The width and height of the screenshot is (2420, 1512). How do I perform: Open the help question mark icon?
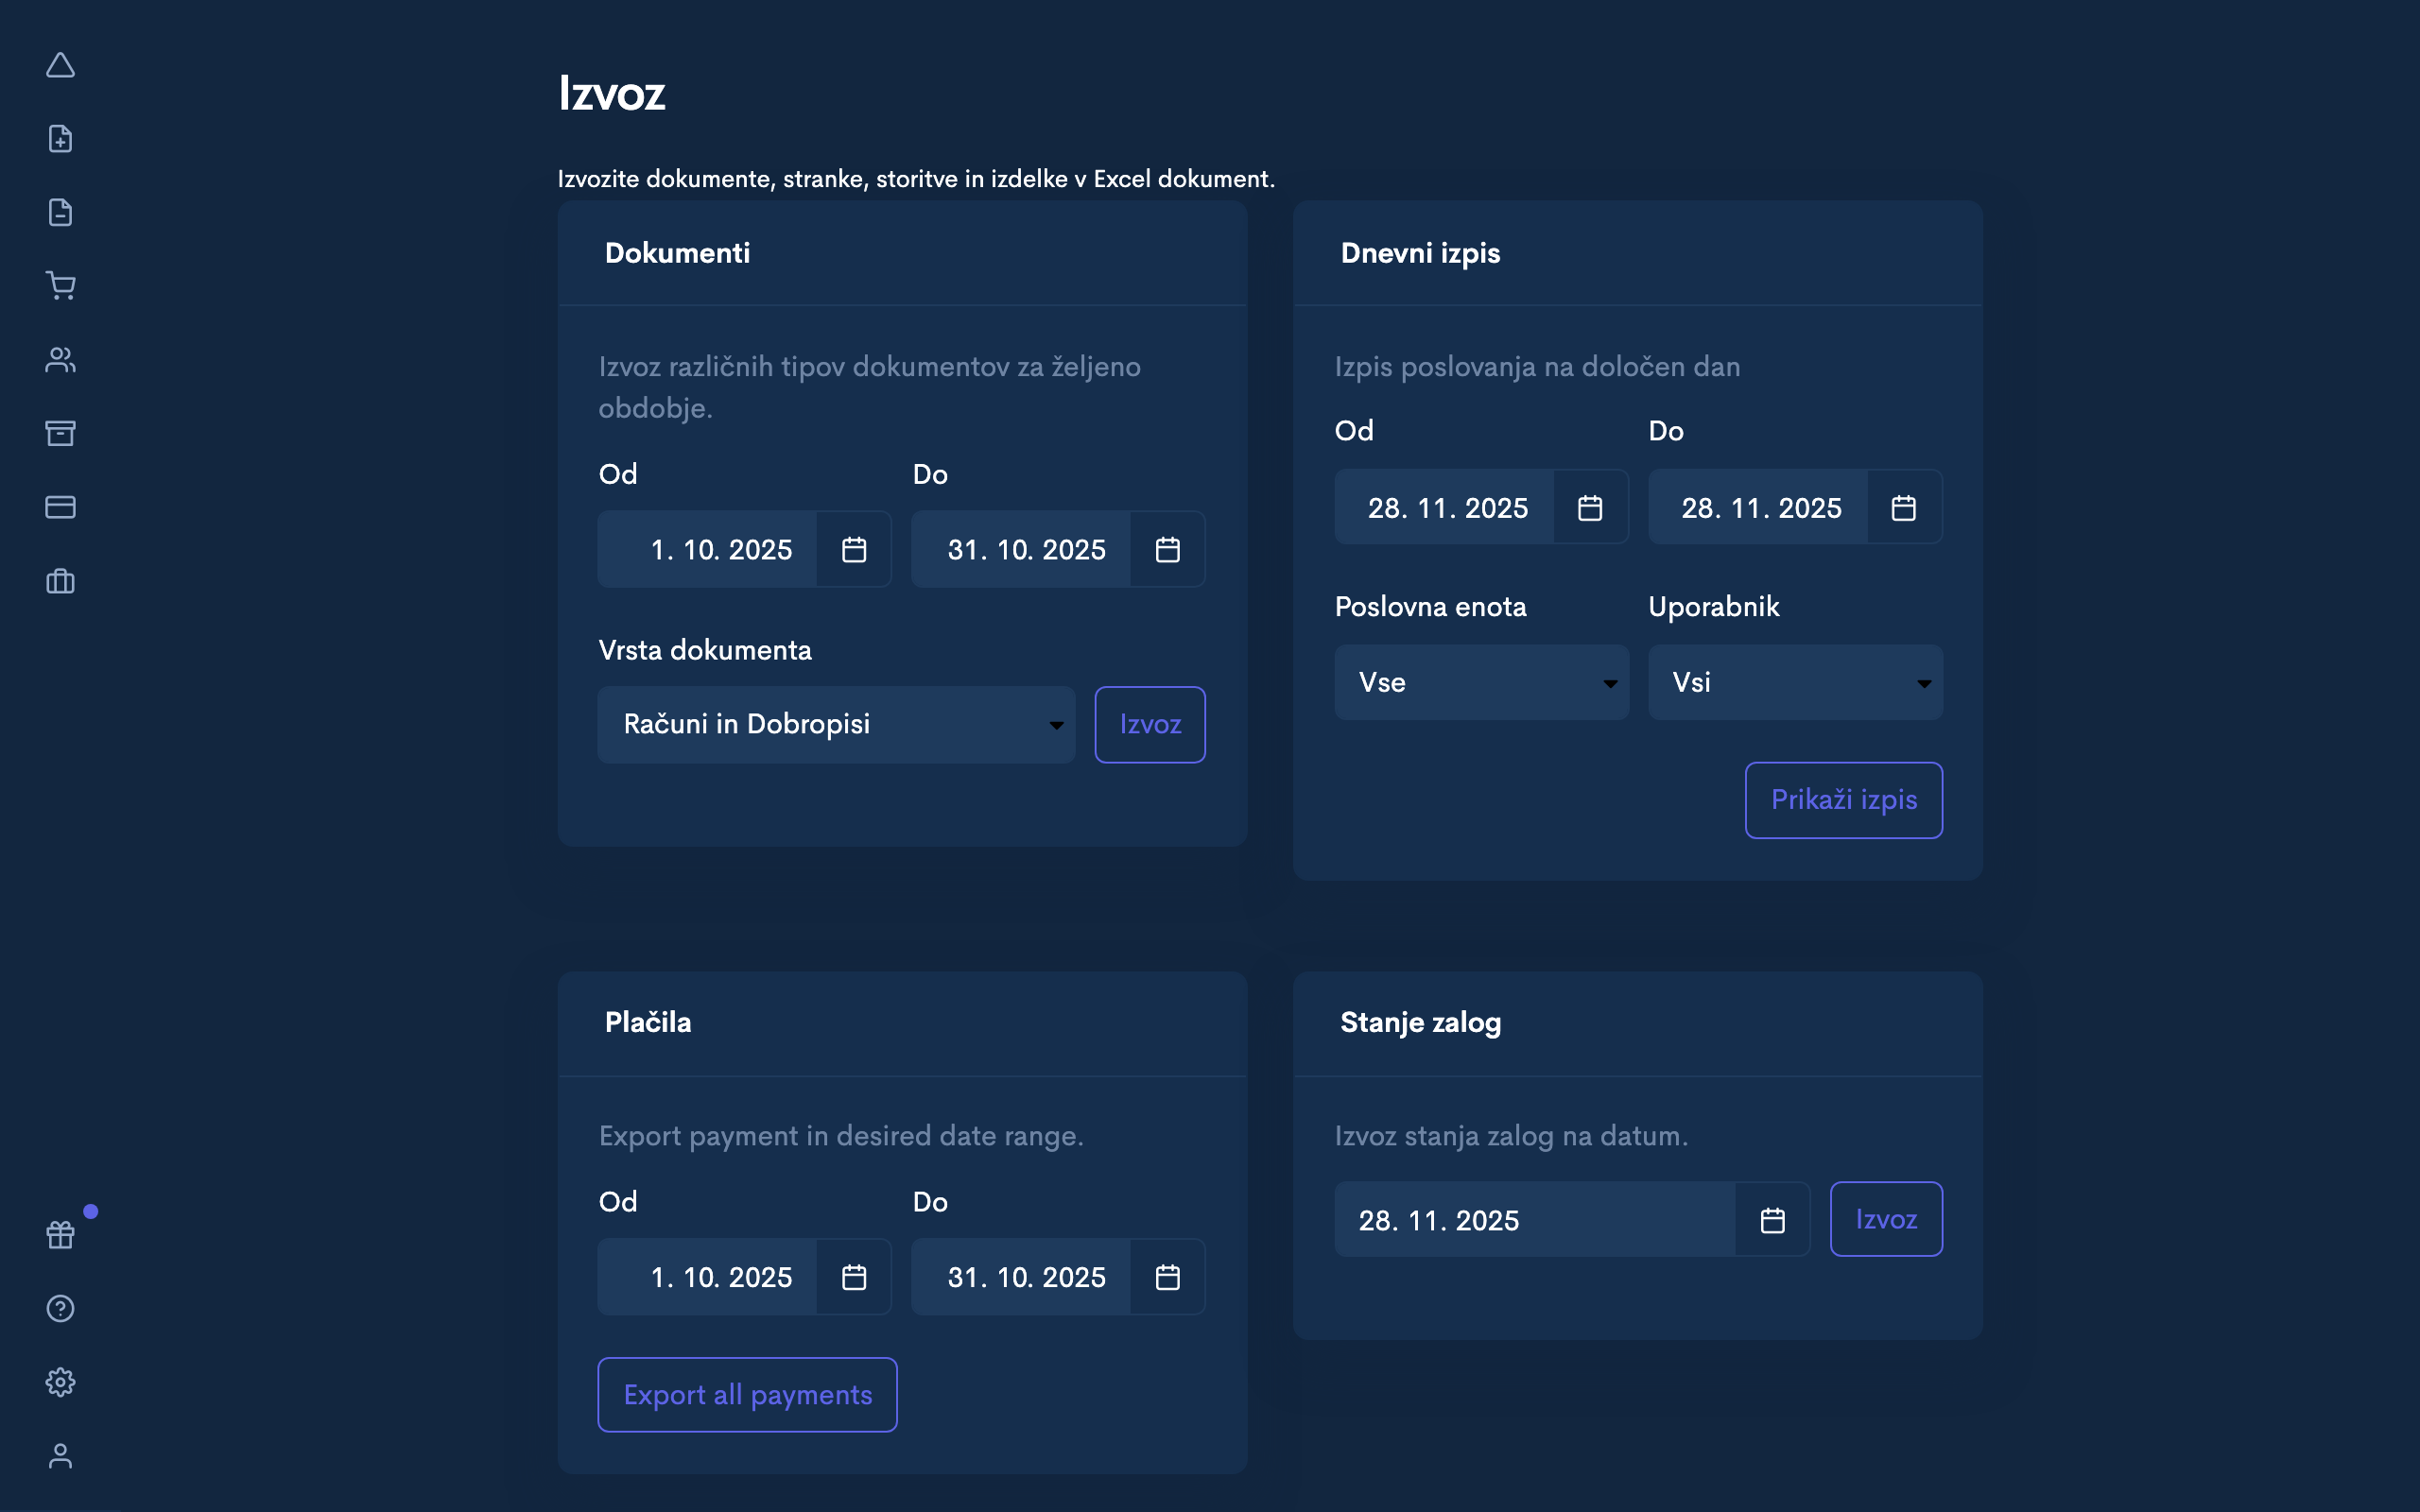point(60,1308)
